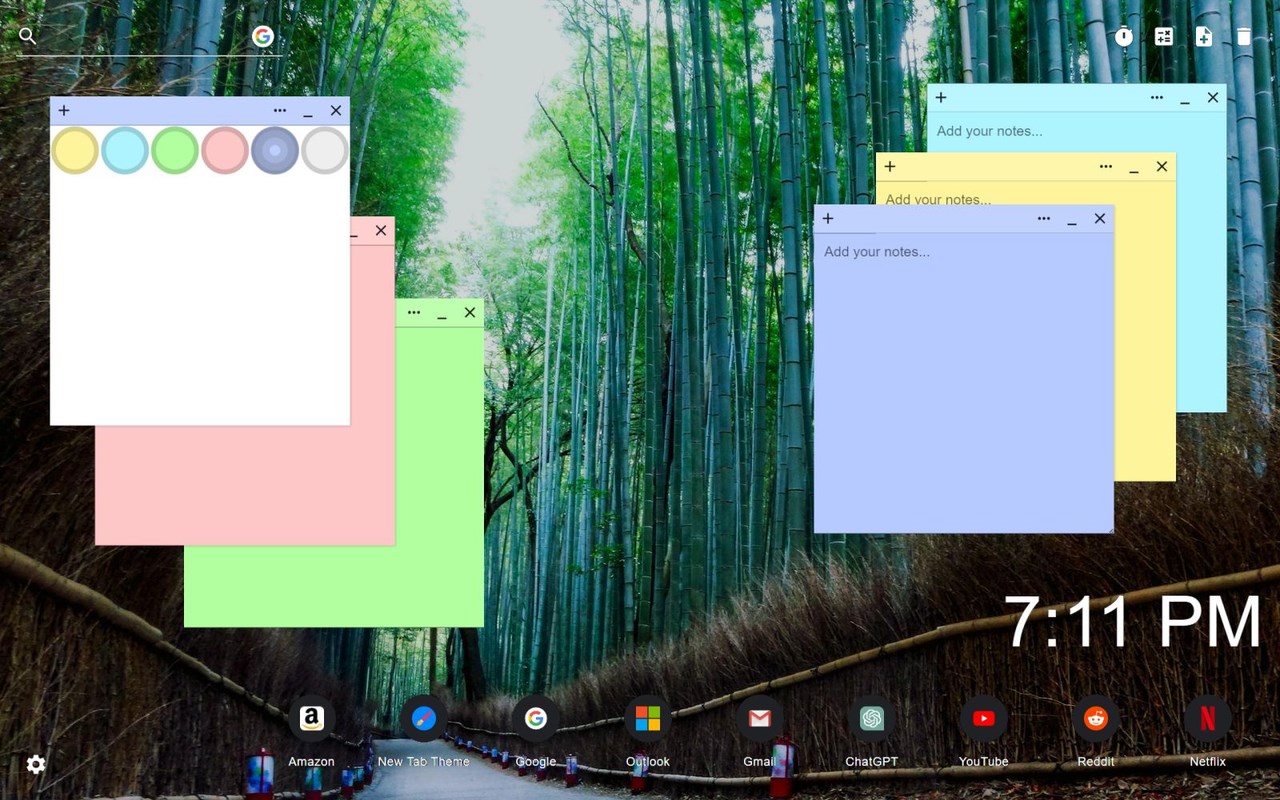Click the magnifying glass search icon

[x=28, y=36]
